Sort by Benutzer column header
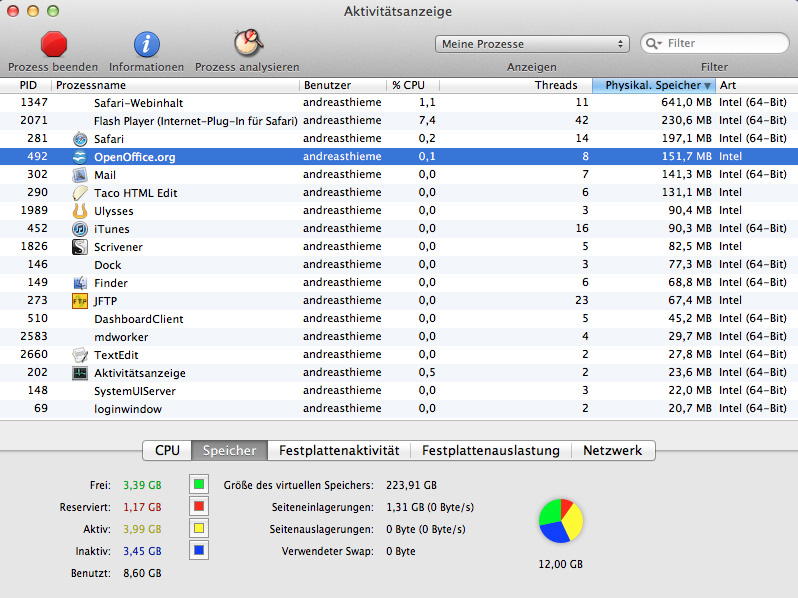 point(343,85)
